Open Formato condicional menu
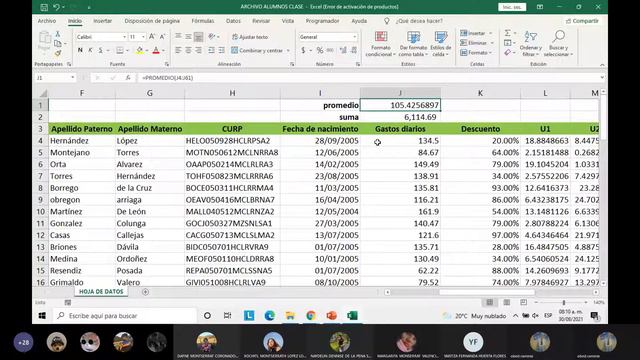The height and width of the screenshot is (360, 640). point(380,44)
